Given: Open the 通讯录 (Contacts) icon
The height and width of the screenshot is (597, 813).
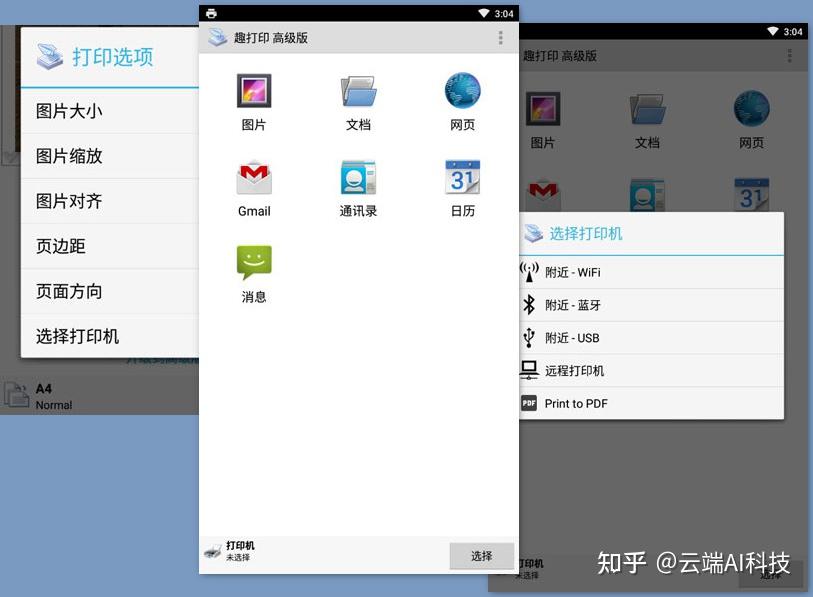Looking at the screenshot, I should pyautogui.click(x=357, y=180).
